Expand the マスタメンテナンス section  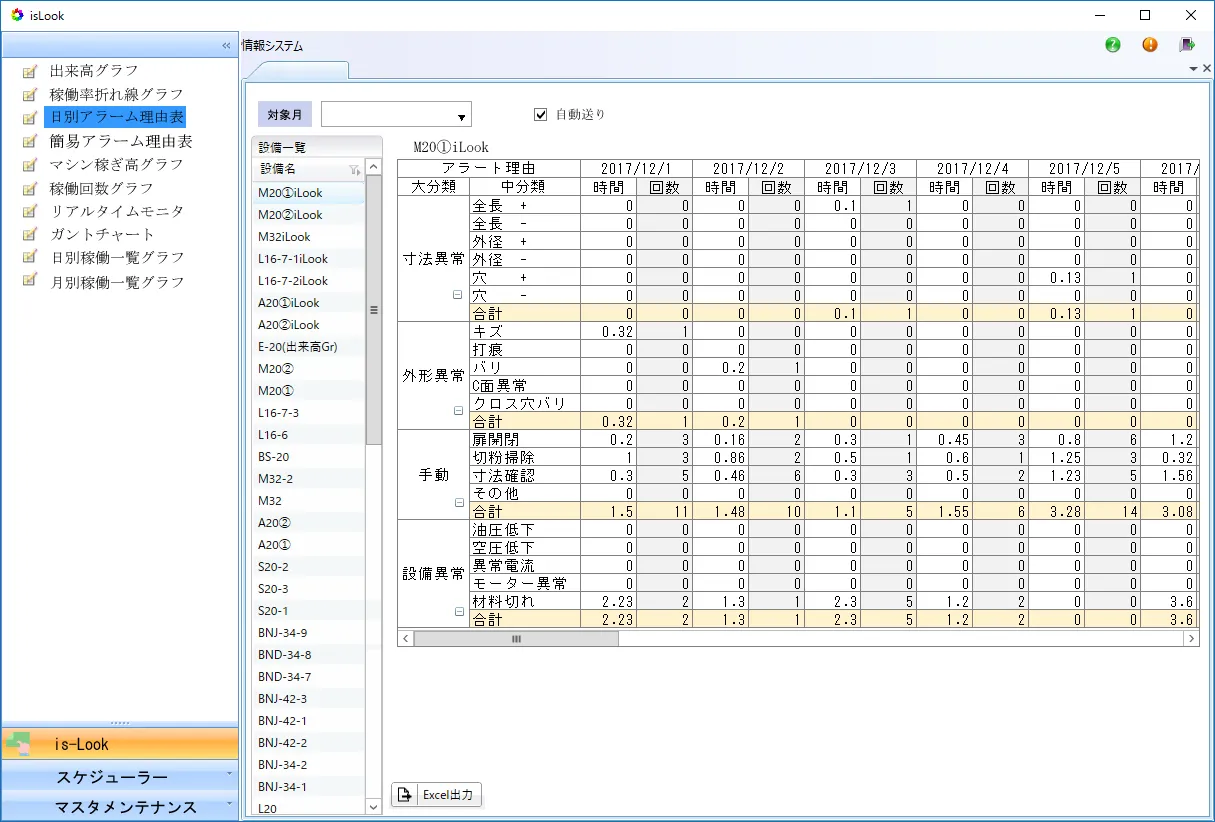click(120, 807)
